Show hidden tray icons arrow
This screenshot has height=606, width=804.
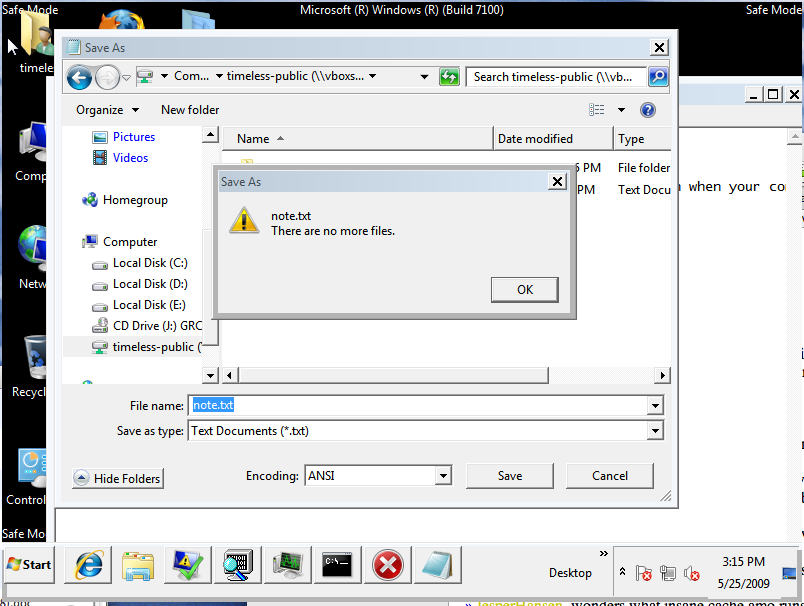[622, 571]
